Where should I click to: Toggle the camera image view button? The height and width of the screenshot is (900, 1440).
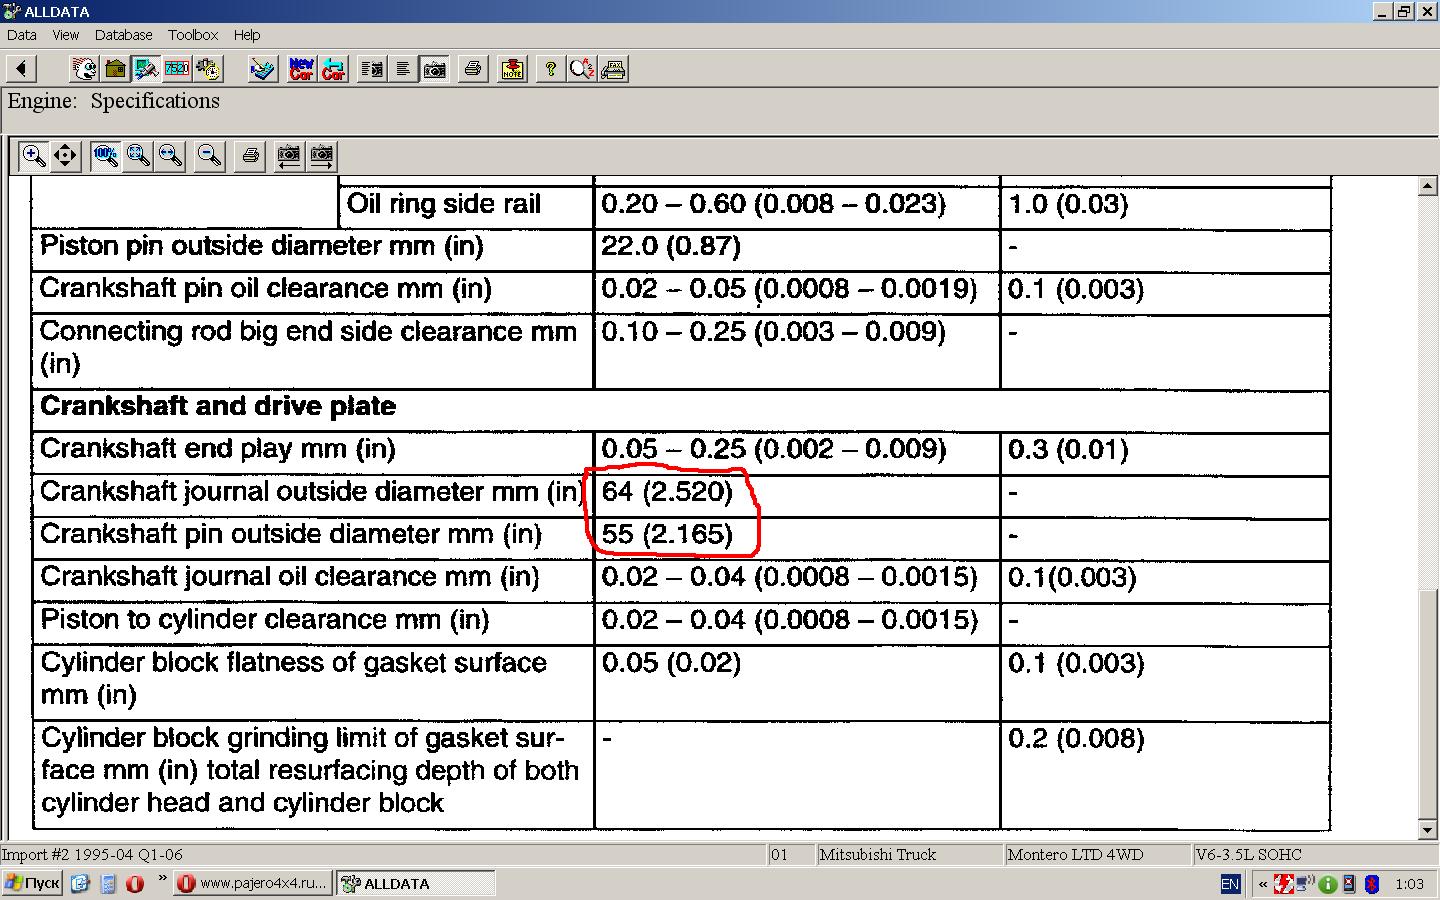pos(435,69)
